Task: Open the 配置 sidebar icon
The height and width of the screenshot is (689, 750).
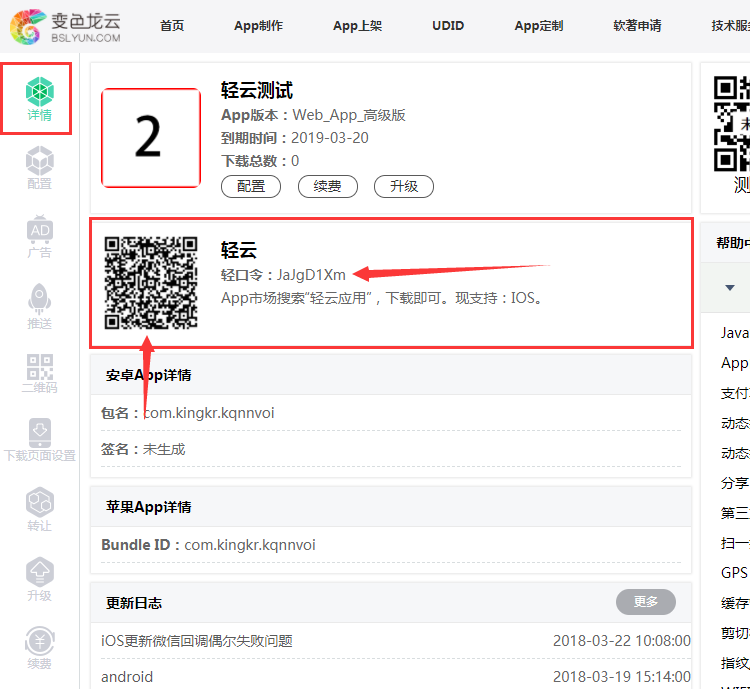Action: coord(39,167)
